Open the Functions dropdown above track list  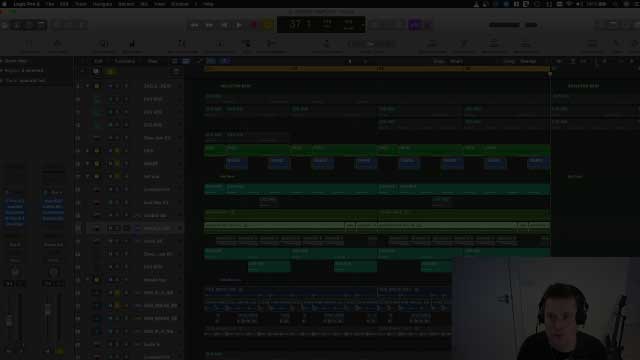tap(125, 61)
